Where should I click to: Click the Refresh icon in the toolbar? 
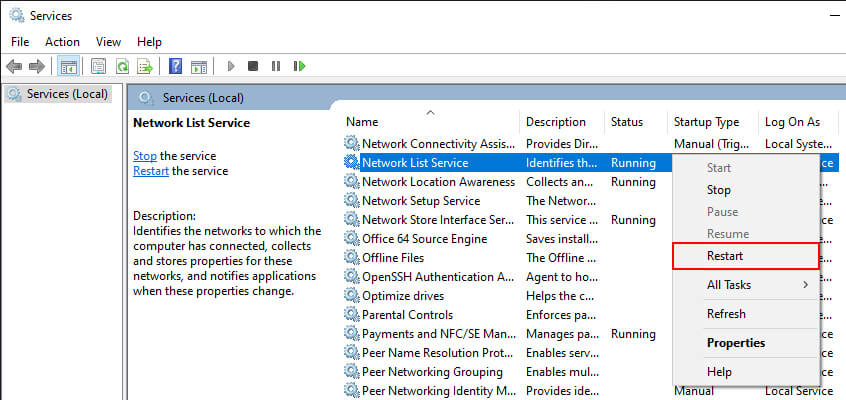[122, 66]
